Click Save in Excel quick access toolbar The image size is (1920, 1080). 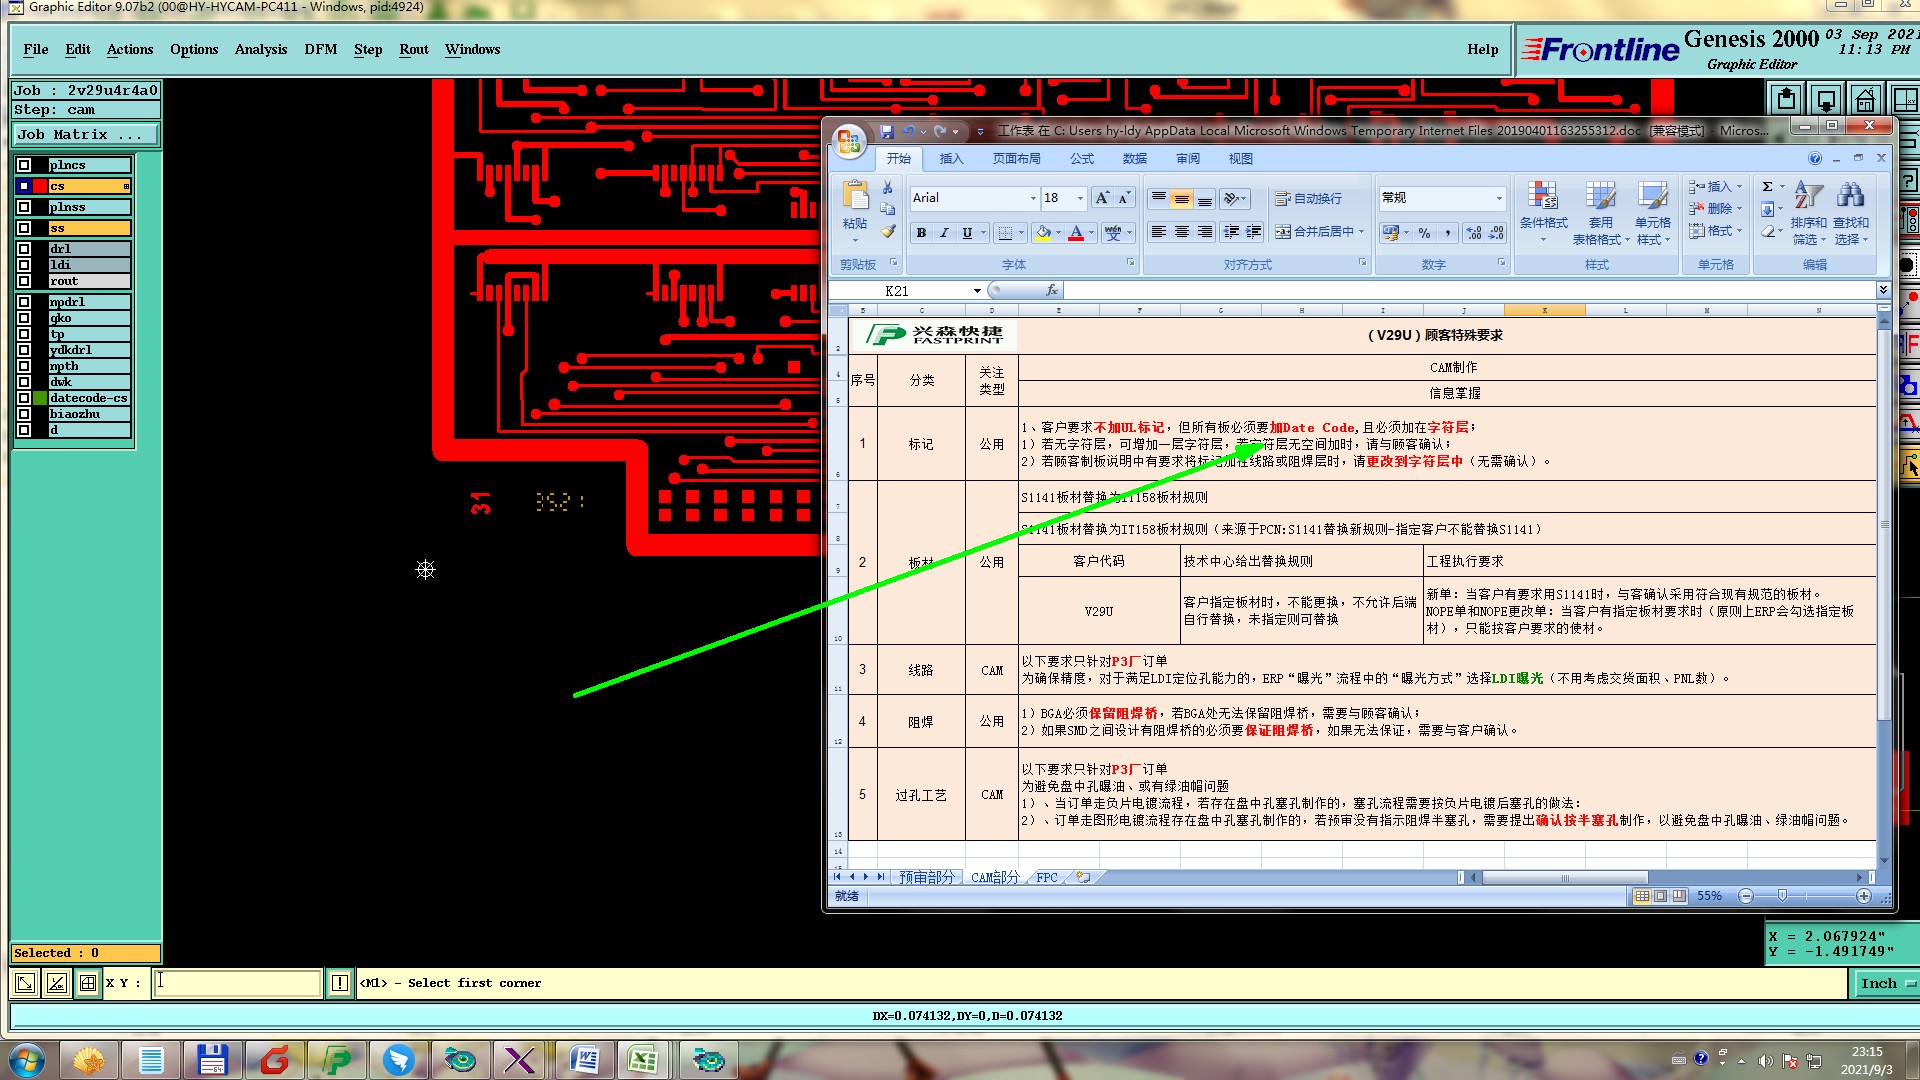pyautogui.click(x=886, y=131)
